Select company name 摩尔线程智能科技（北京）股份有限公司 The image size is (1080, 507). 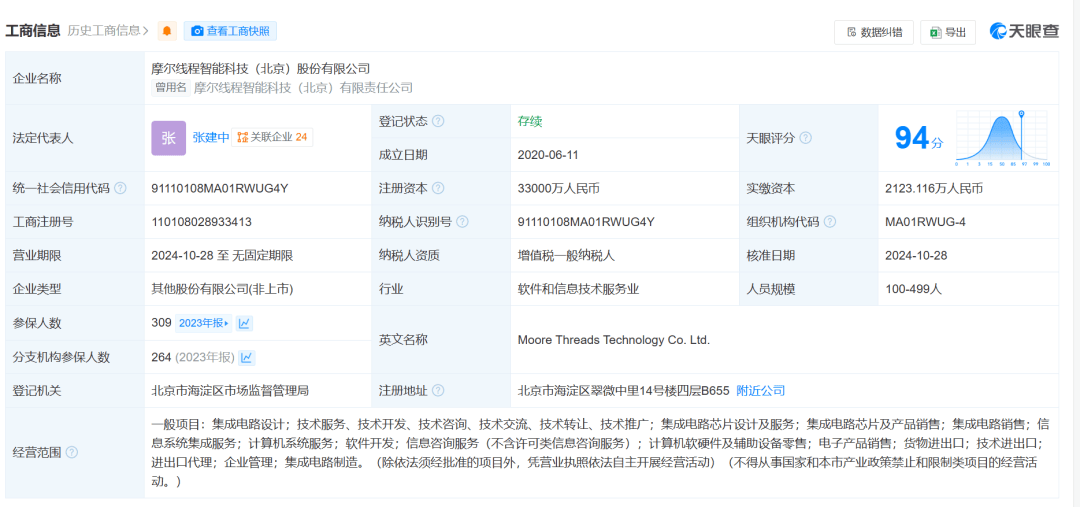point(261,69)
